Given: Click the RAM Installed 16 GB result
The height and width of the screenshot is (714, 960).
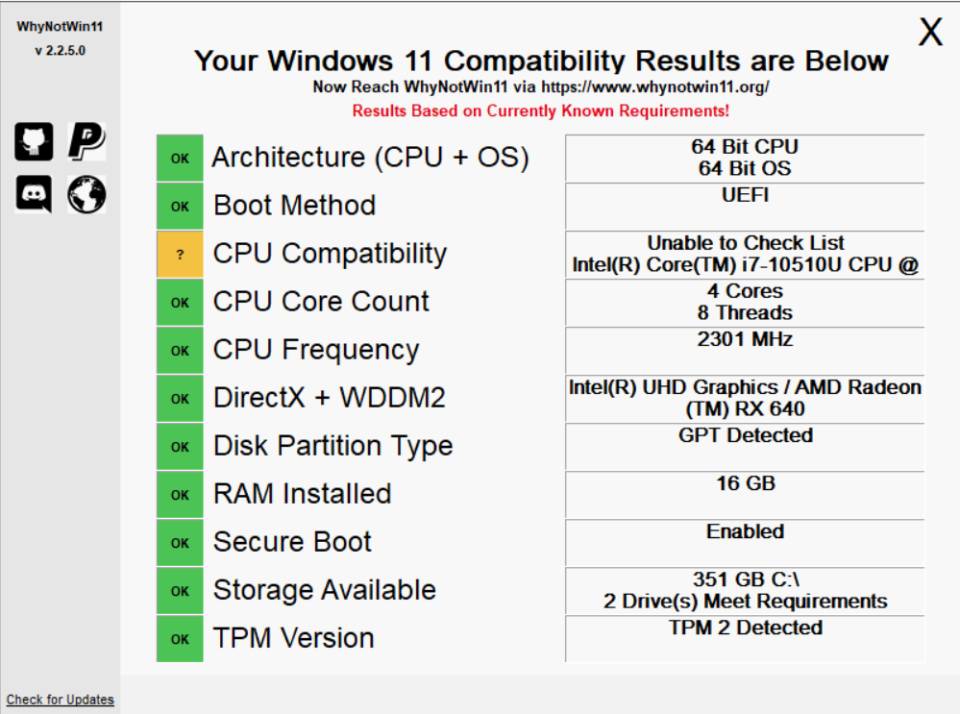Looking at the screenshot, I should point(744,494).
